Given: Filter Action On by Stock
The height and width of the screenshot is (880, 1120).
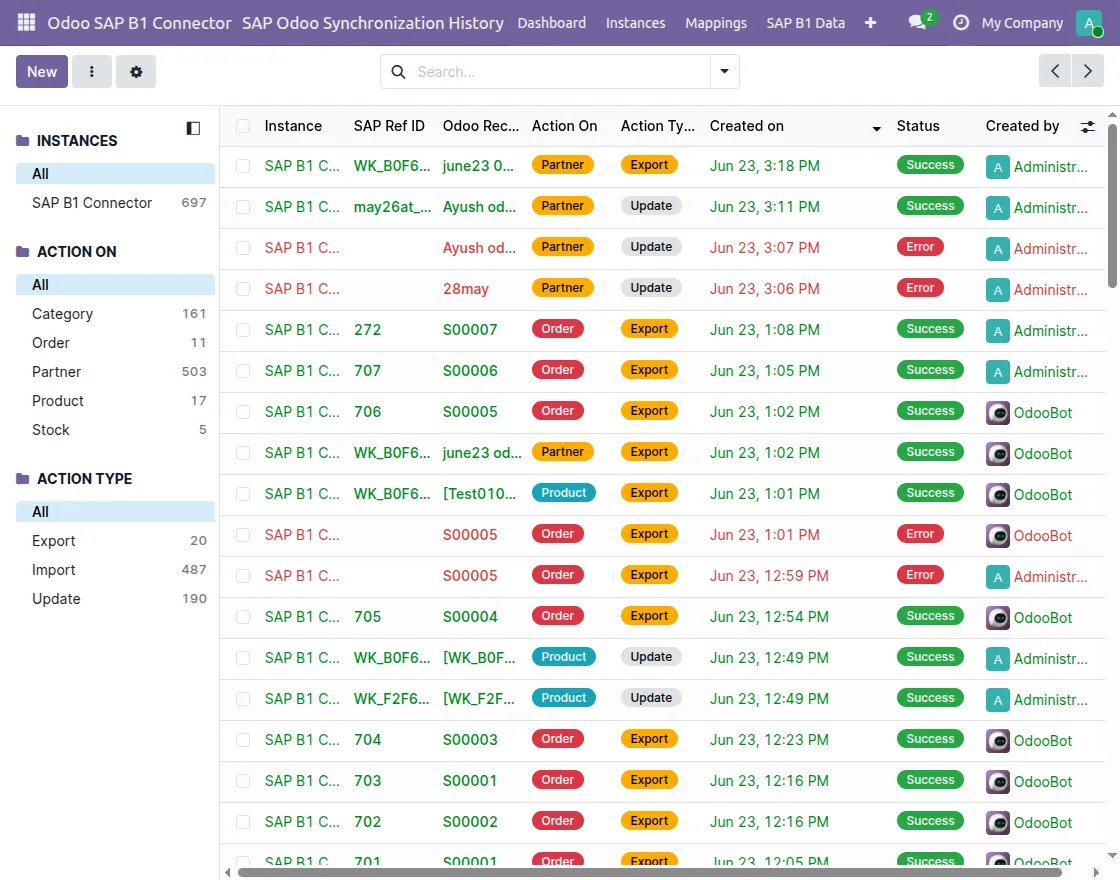Looking at the screenshot, I should click(115, 429).
